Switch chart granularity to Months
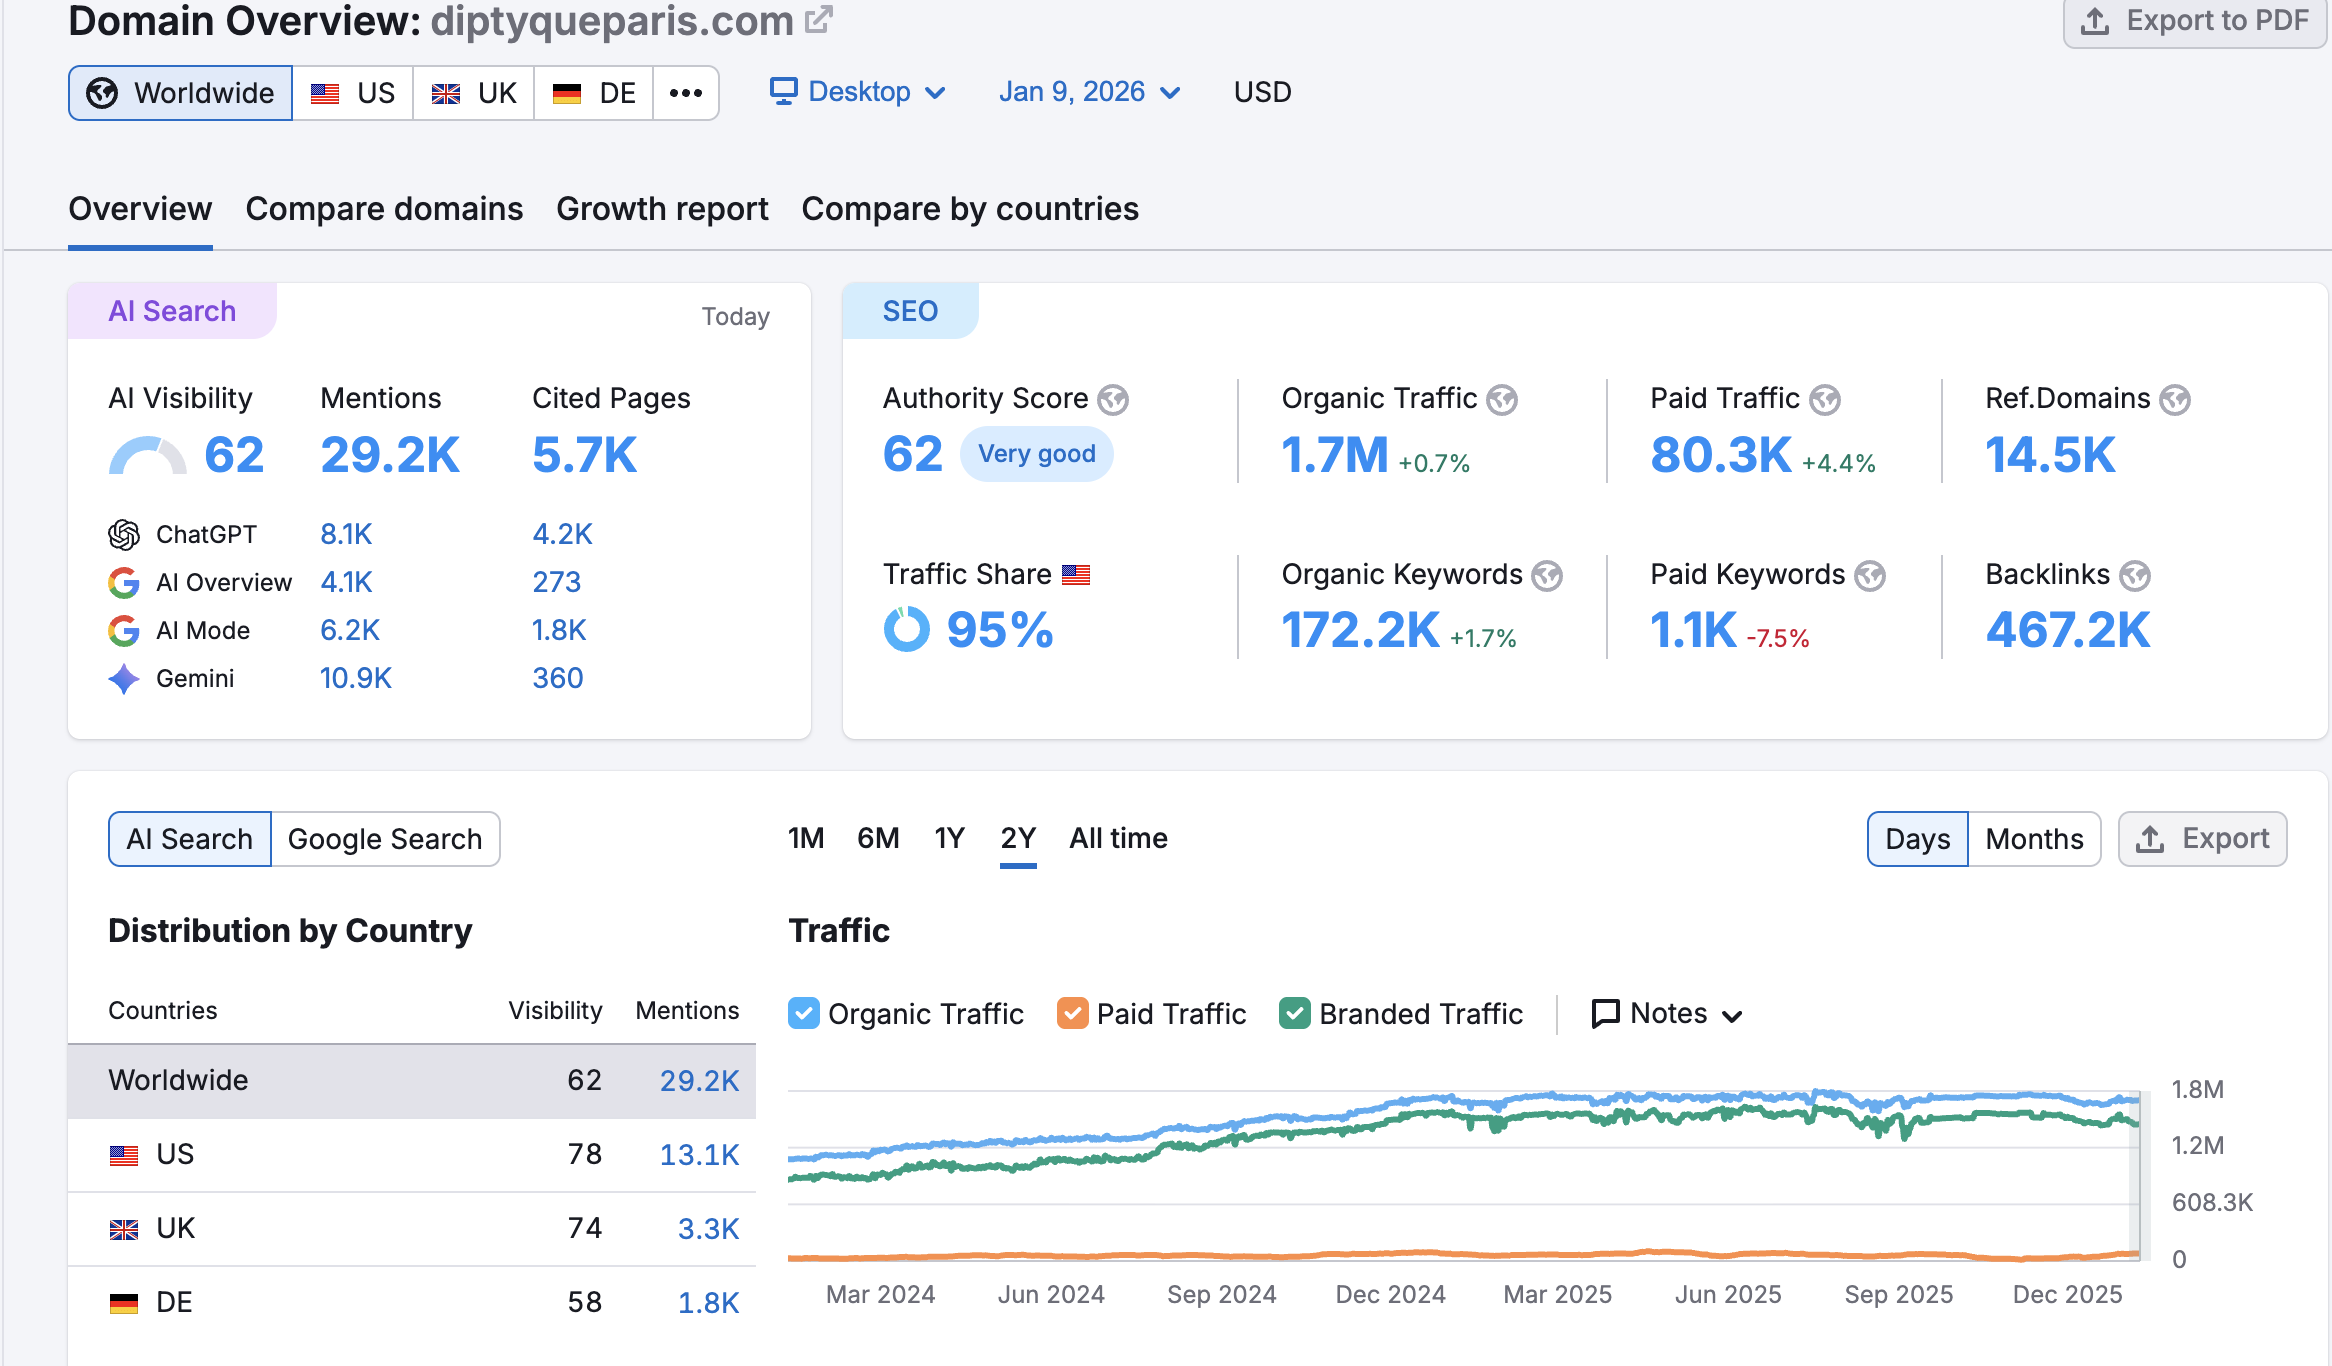 2035,839
